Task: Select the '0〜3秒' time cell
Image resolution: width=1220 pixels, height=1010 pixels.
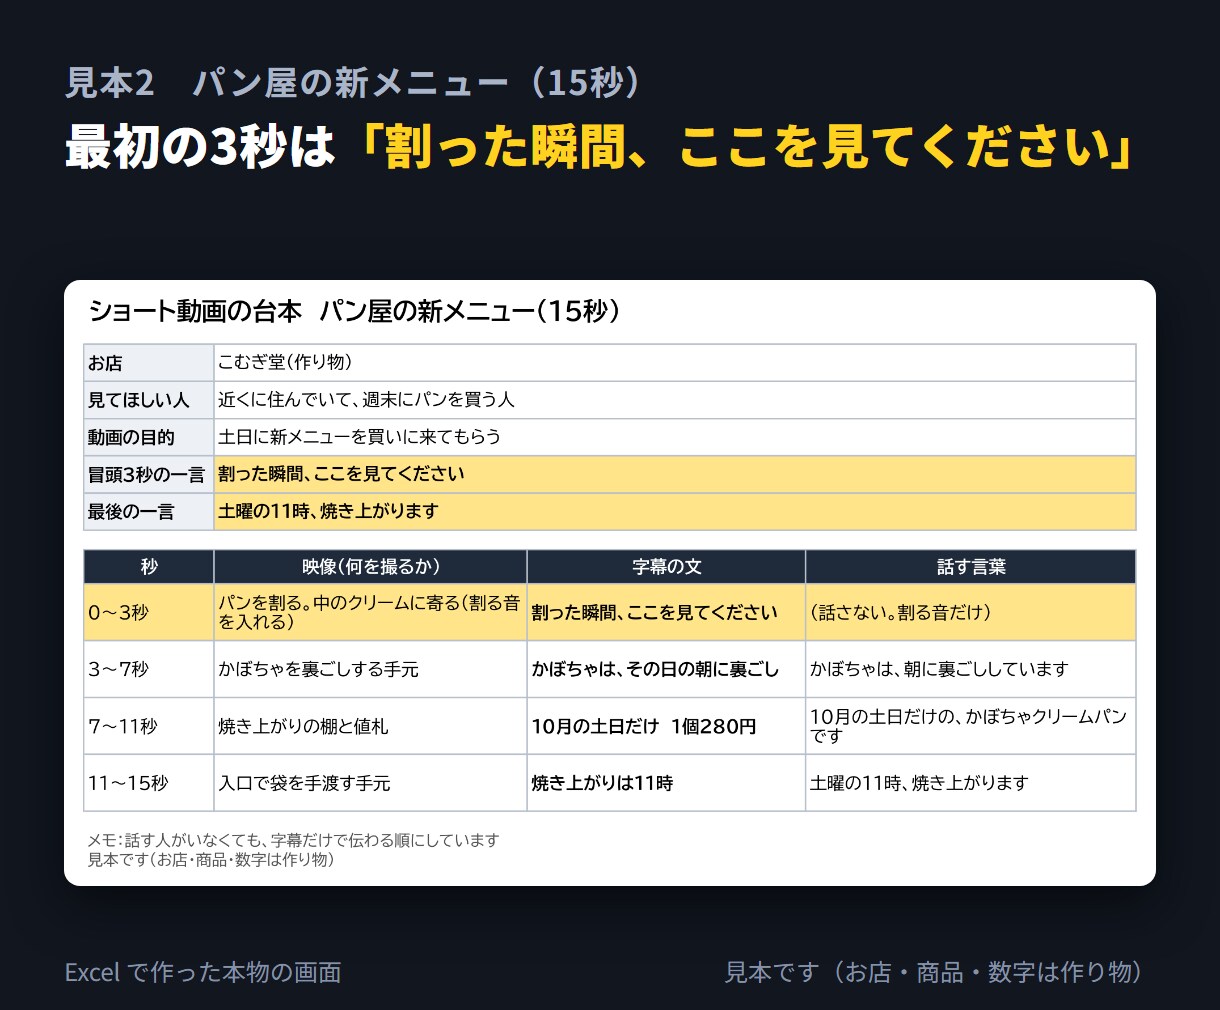Action: [149, 613]
